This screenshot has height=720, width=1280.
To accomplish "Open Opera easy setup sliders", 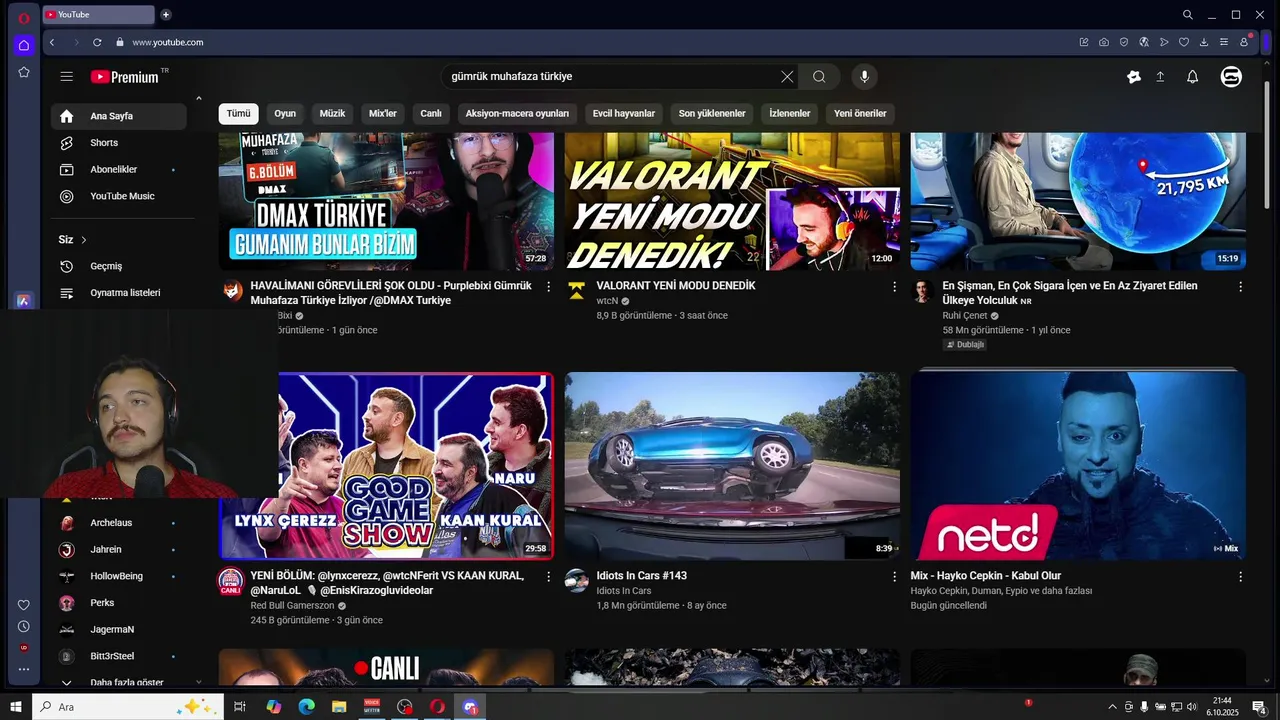I will pyautogui.click(x=1224, y=42).
